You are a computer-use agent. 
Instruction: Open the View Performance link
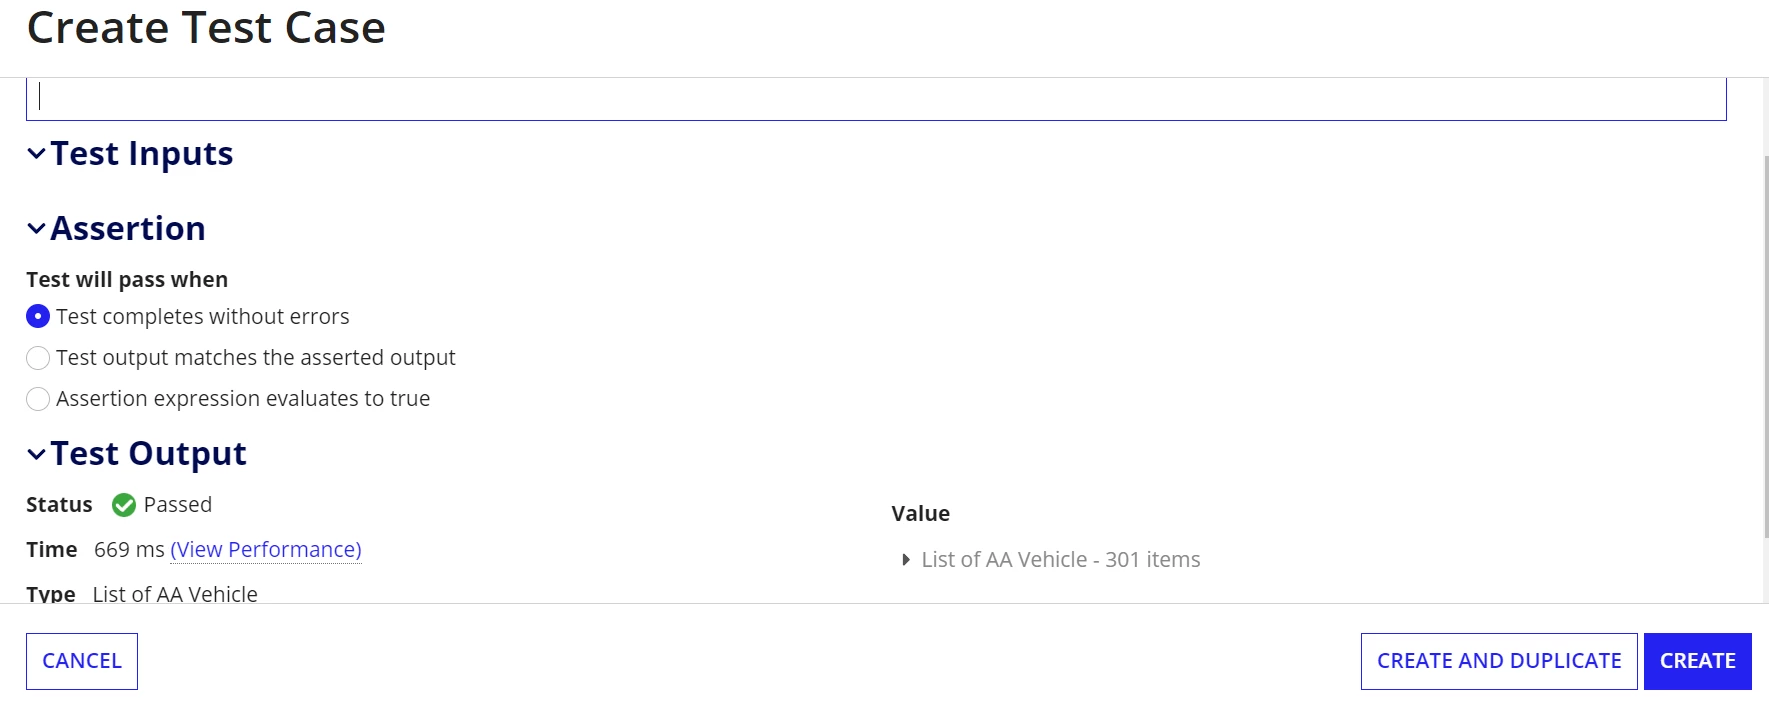(266, 550)
